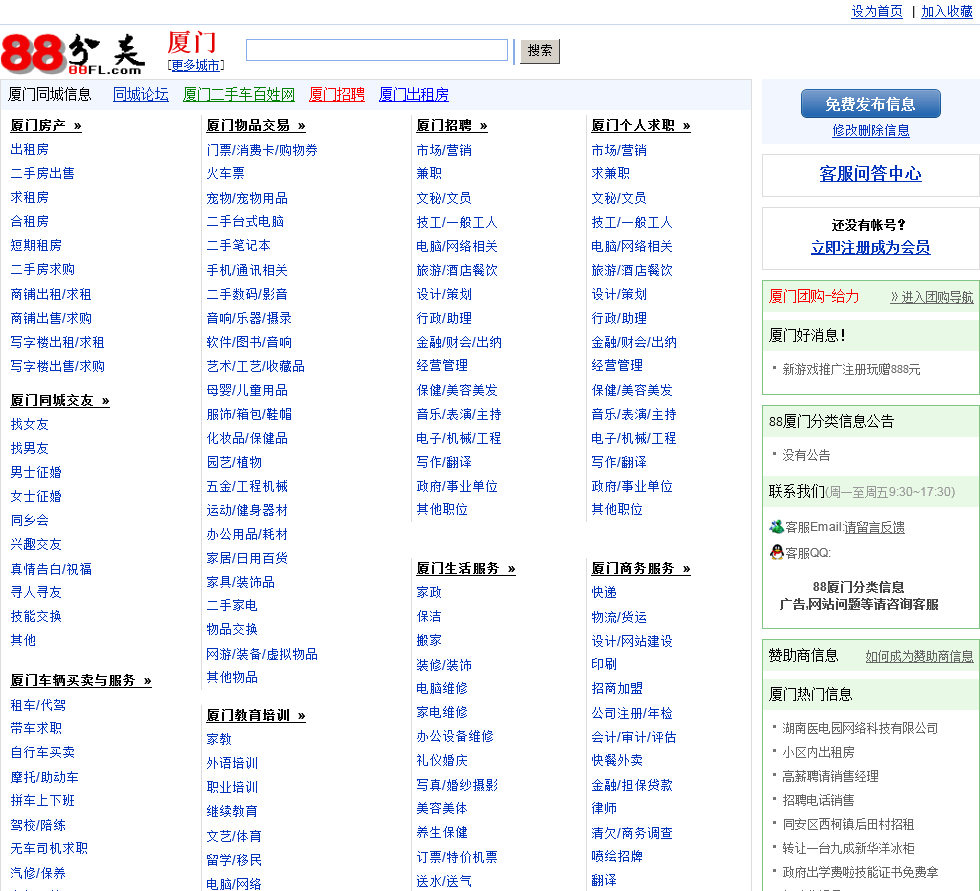This screenshot has width=980, height=891.
Task: Open 电脑维修 category
Action: (442, 689)
